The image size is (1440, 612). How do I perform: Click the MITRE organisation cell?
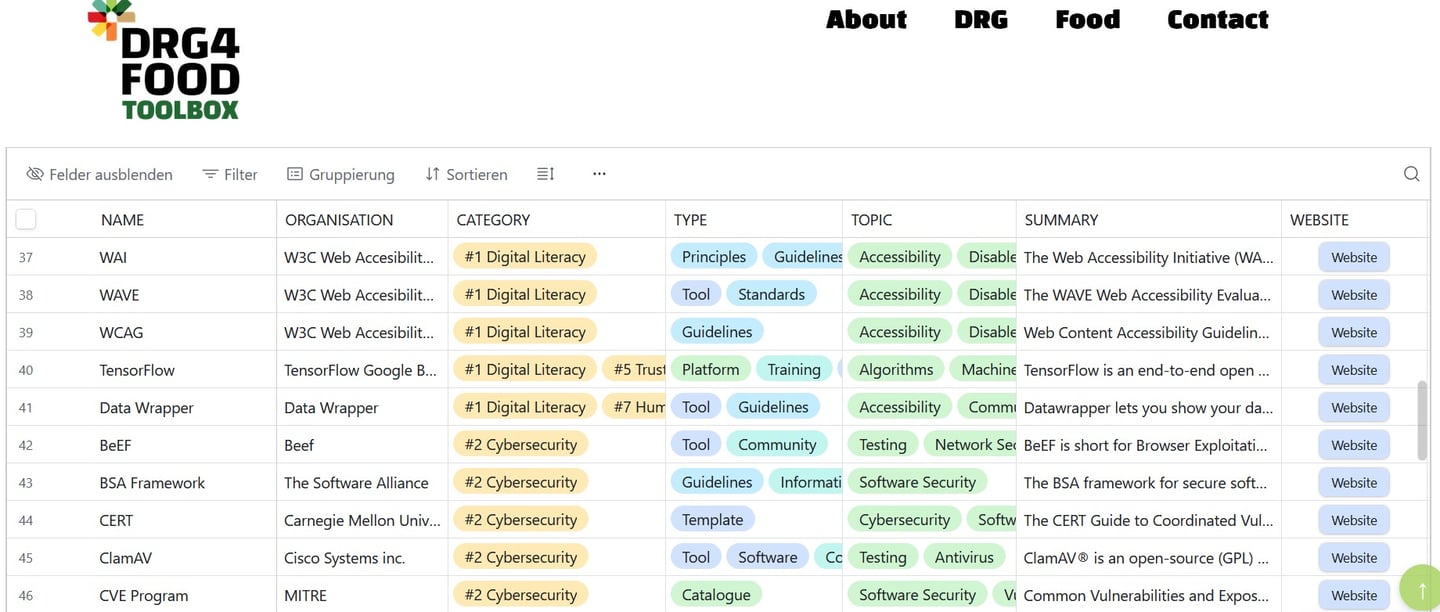click(362, 595)
